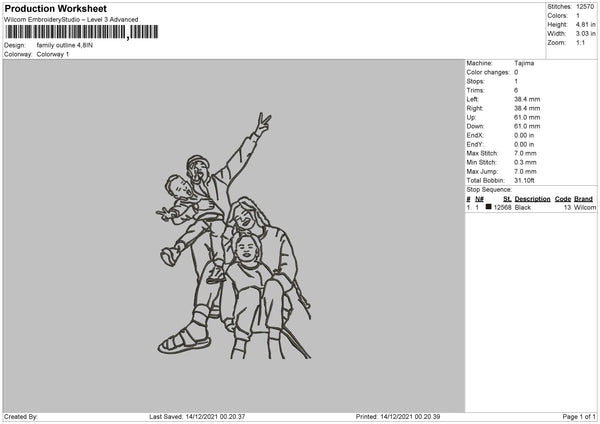Click the Created By label

[21, 417]
